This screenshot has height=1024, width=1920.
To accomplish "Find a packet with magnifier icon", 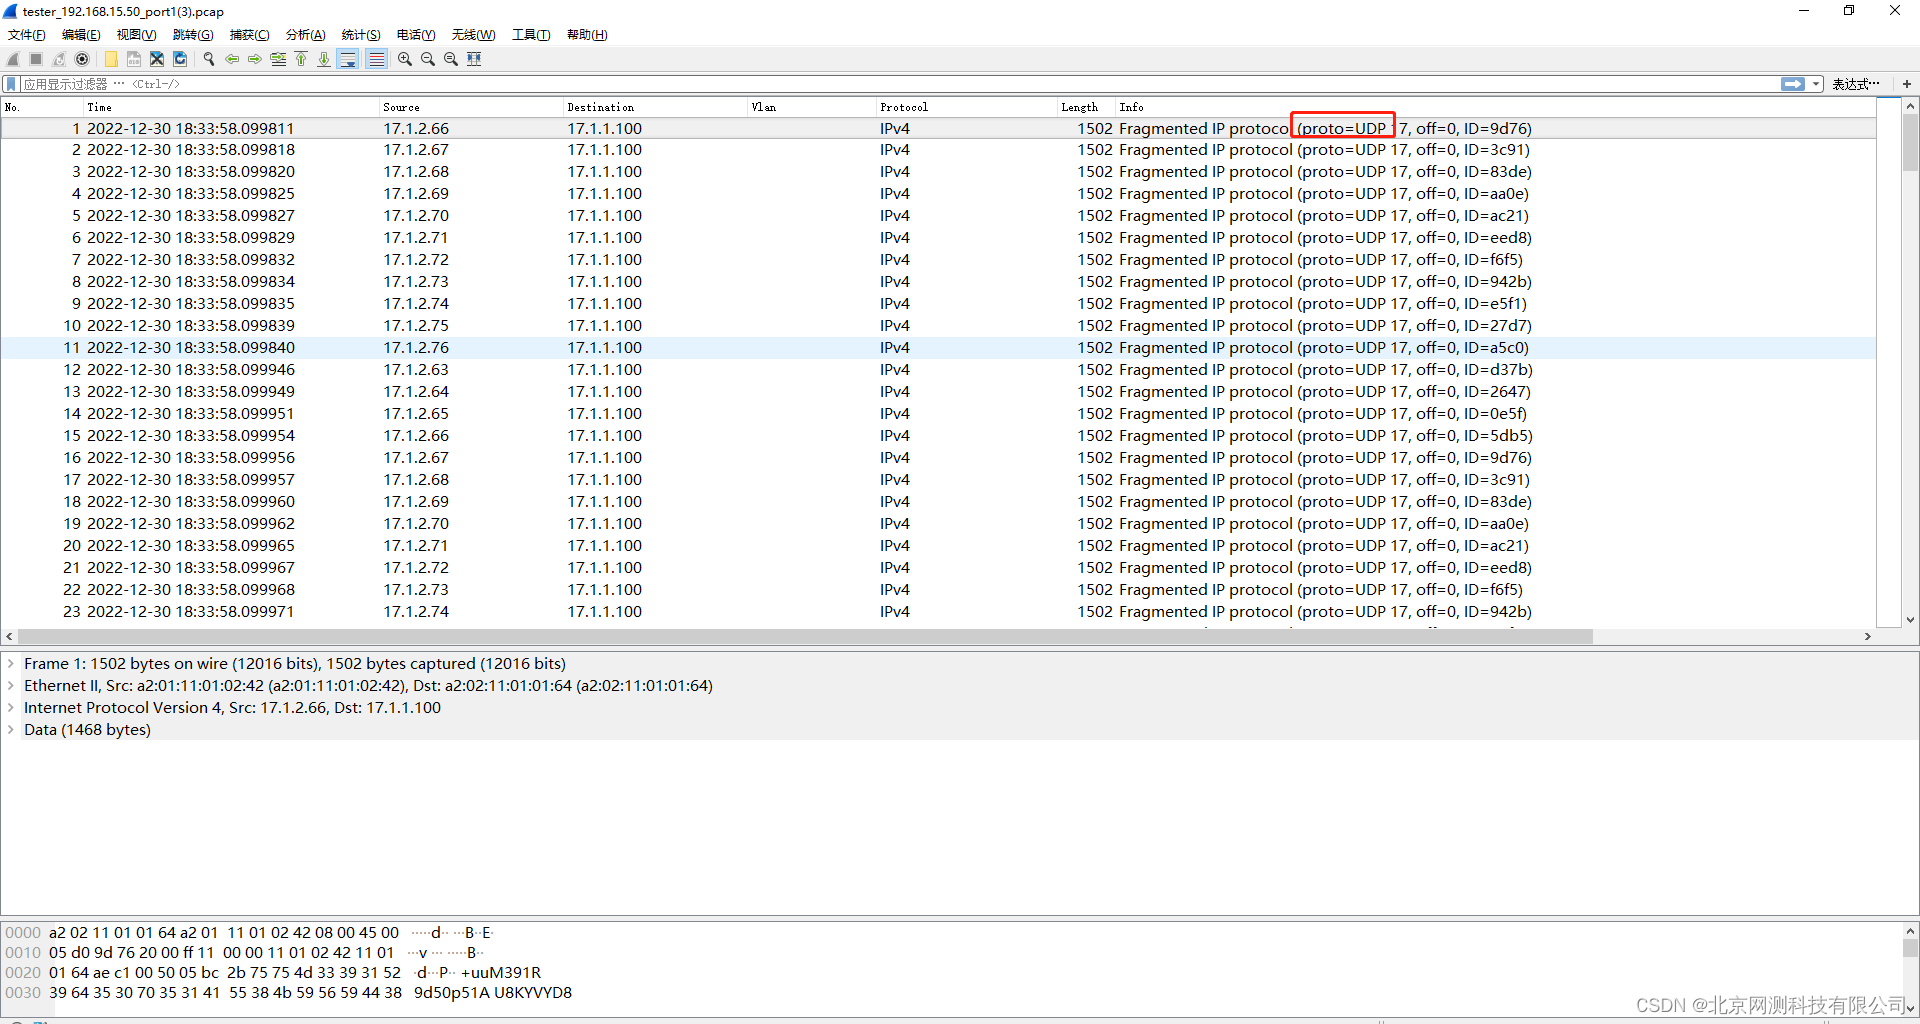I will tap(209, 59).
